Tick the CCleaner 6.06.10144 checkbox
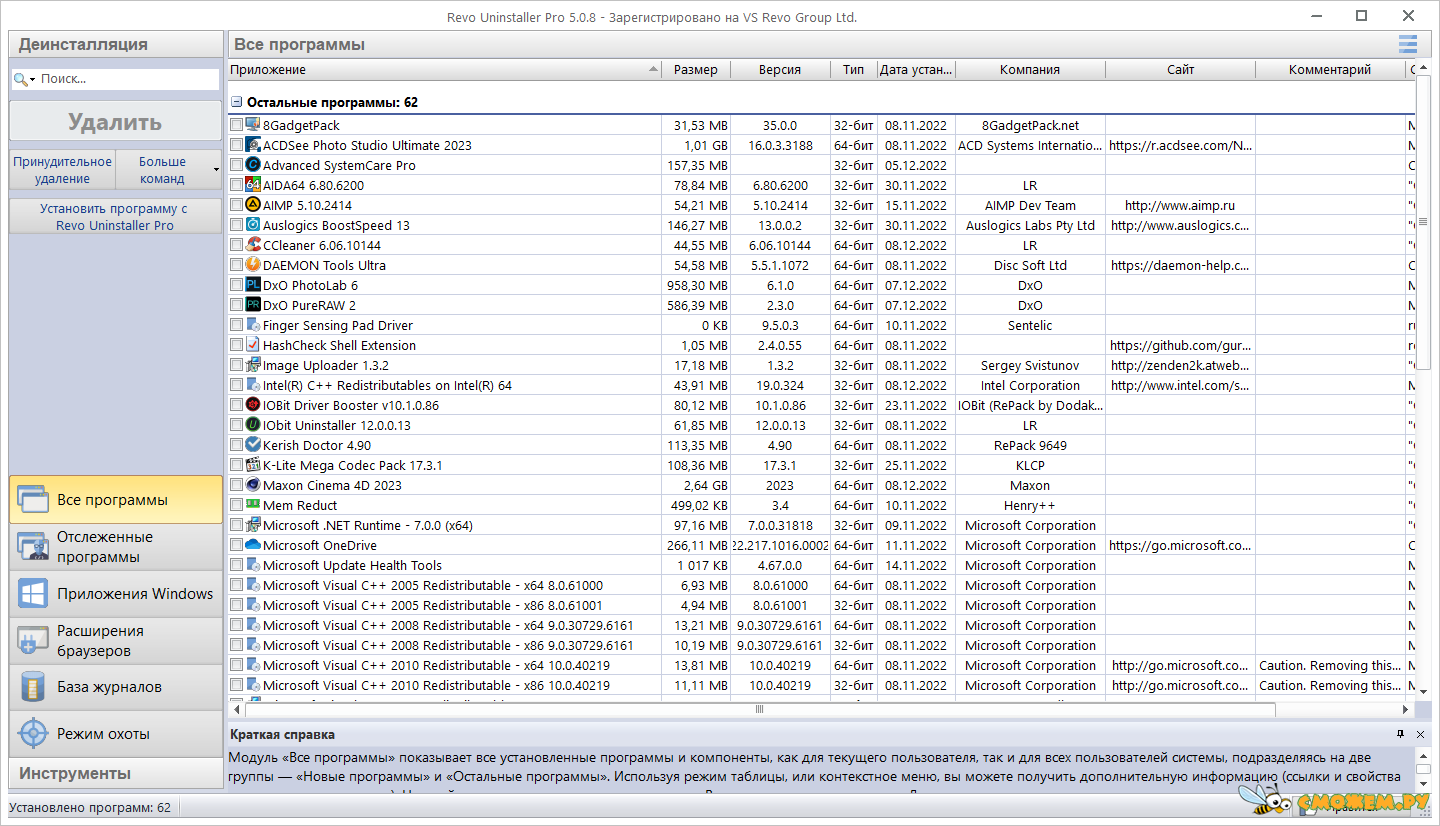The image size is (1440, 826). click(x=236, y=245)
